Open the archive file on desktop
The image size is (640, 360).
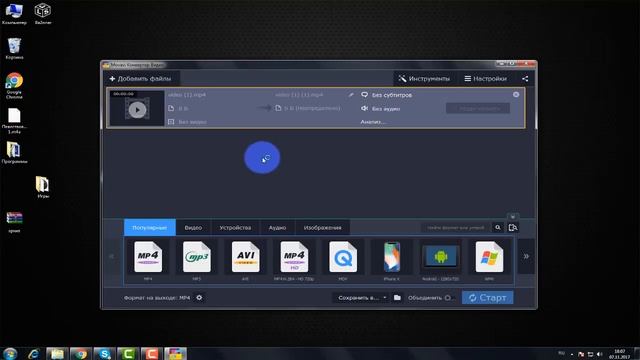[x=14, y=222]
